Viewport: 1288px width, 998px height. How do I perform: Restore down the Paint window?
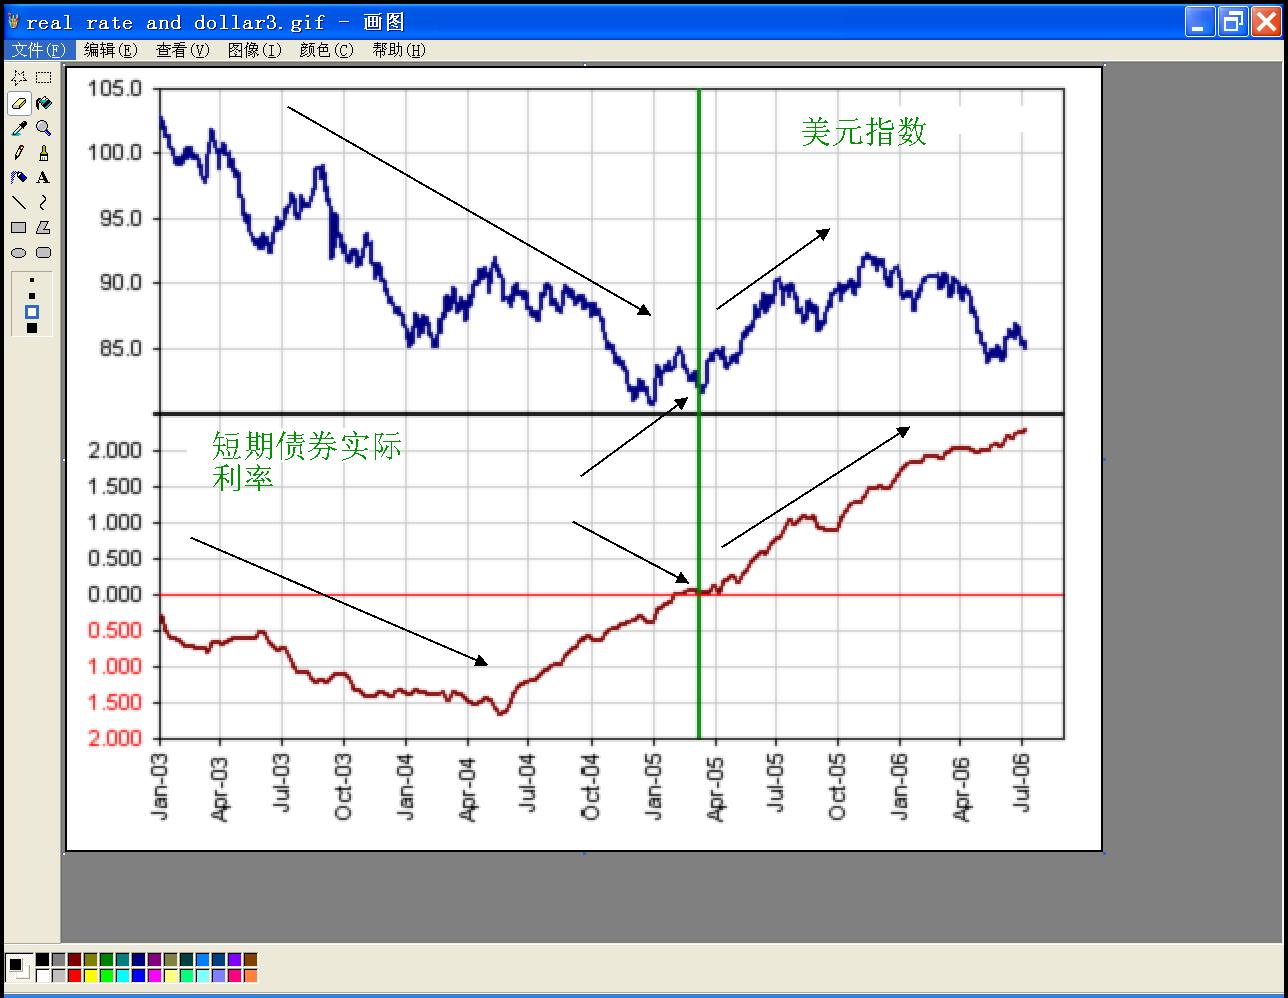[x=1234, y=22]
